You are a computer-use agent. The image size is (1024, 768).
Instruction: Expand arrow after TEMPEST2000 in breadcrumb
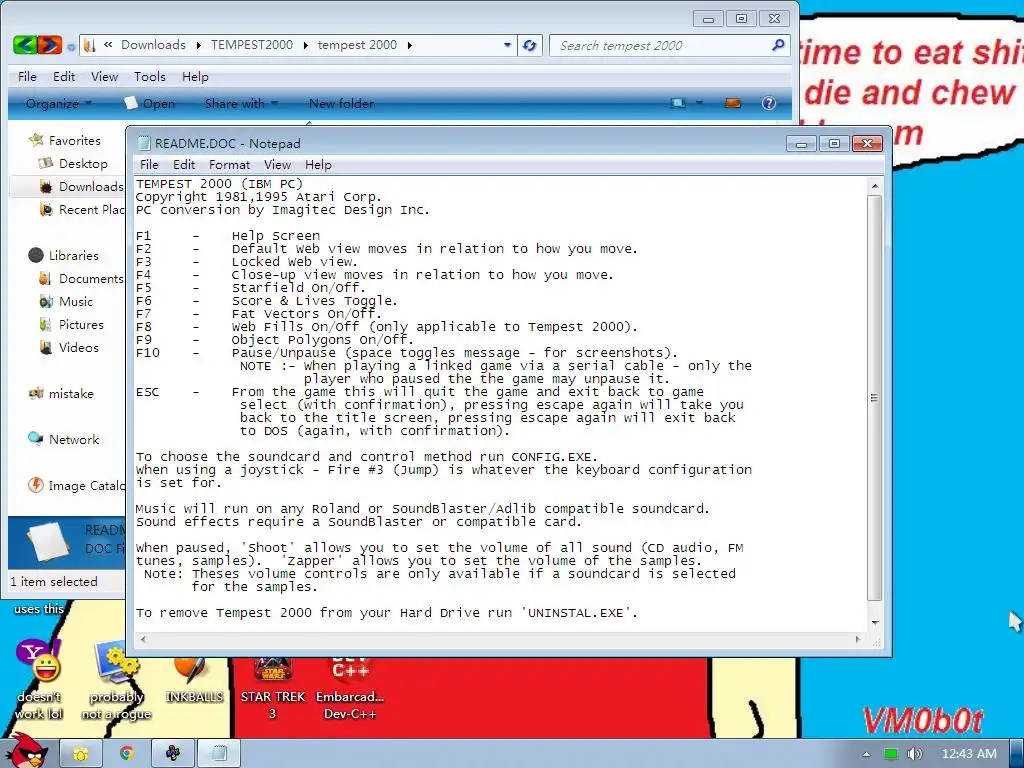[x=306, y=45]
